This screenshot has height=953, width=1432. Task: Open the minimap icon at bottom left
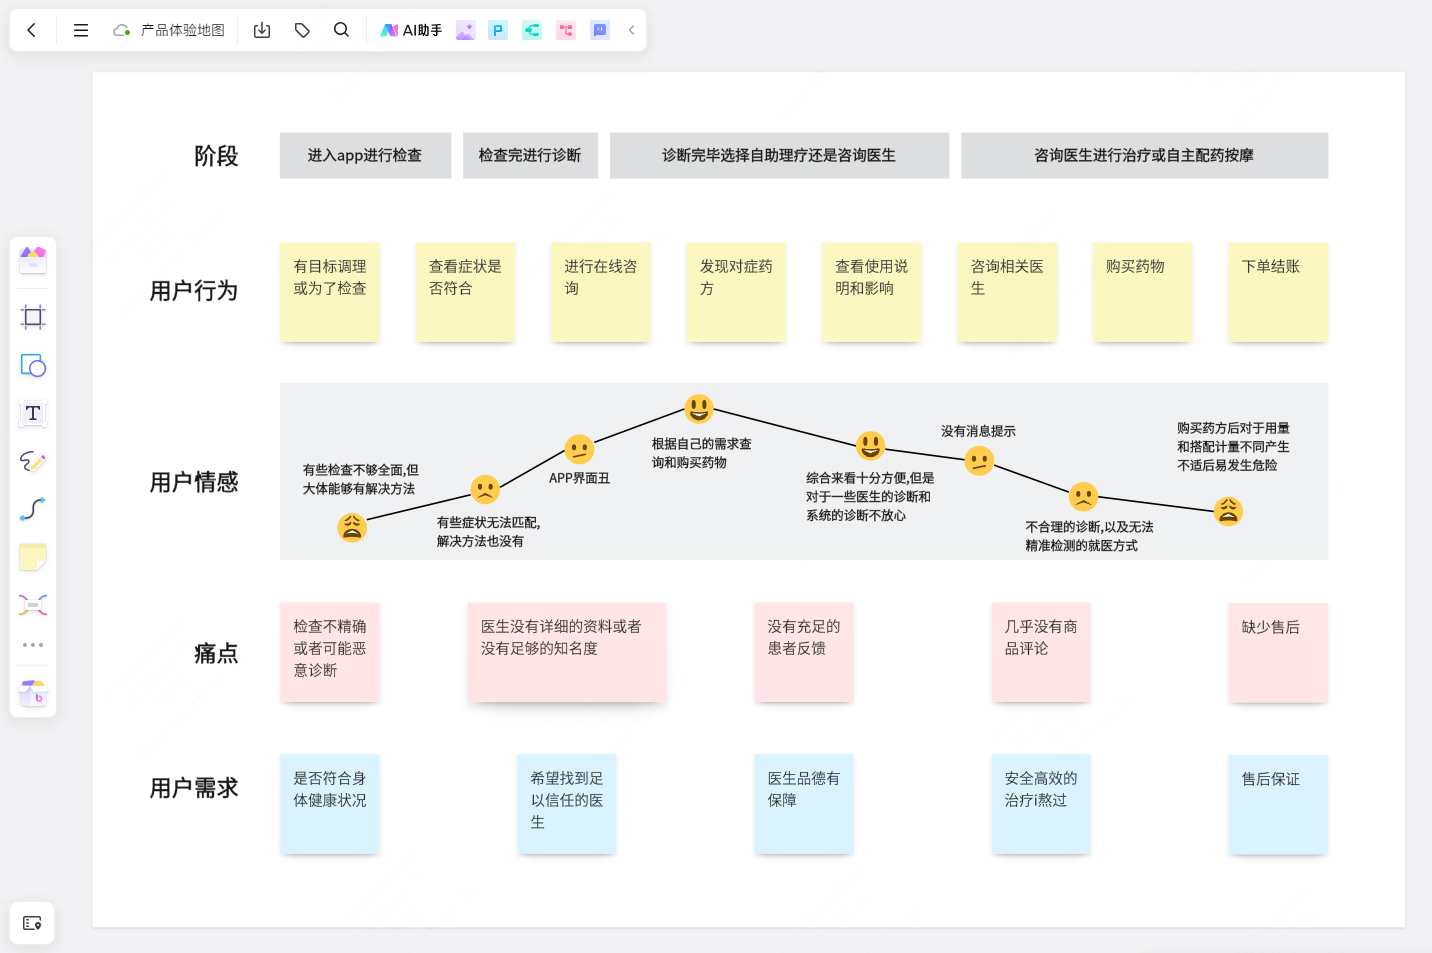tap(32, 923)
